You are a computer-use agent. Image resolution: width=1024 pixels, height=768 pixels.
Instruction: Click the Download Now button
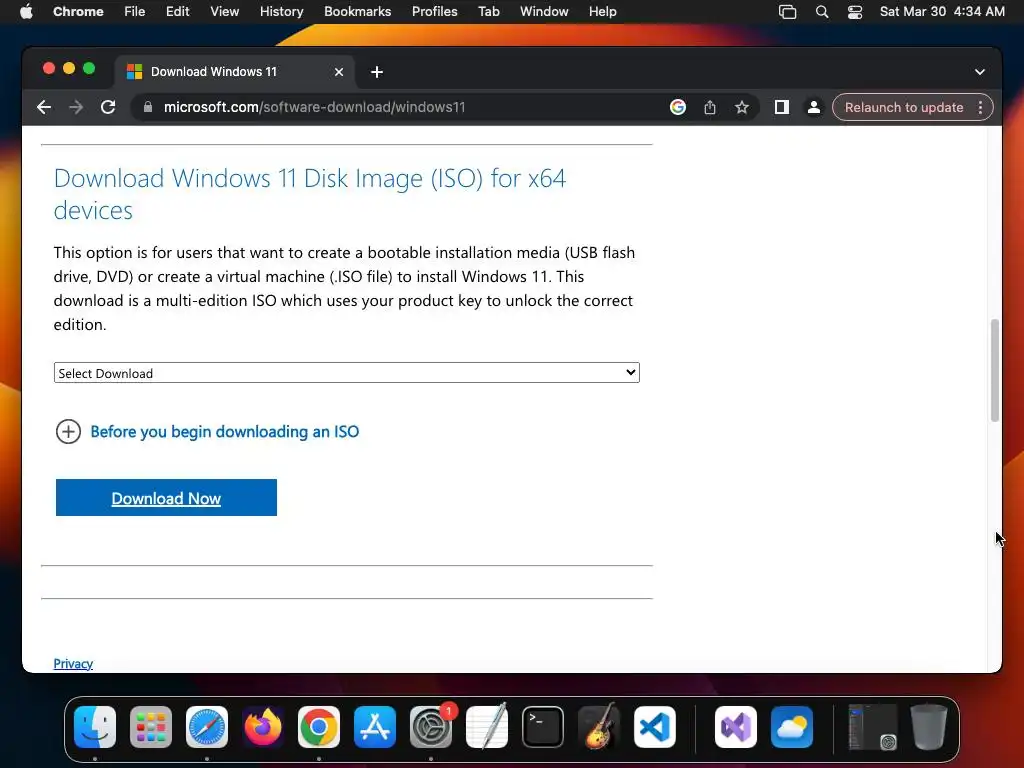click(x=167, y=498)
